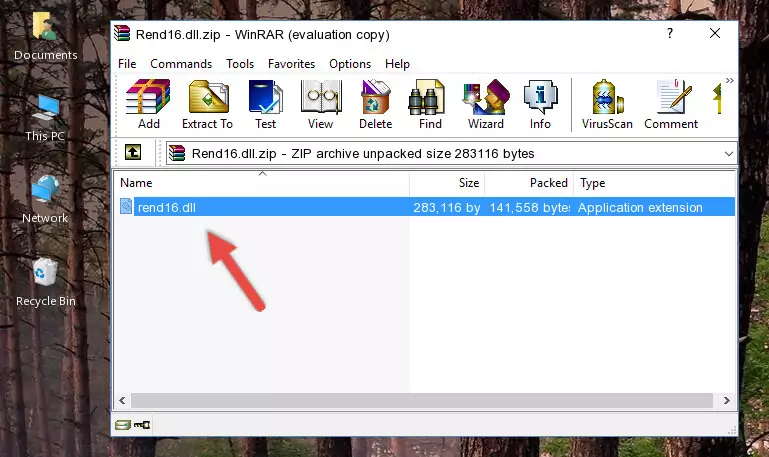Click the Application extension type cell
The width and height of the screenshot is (769, 457).
click(x=640, y=207)
